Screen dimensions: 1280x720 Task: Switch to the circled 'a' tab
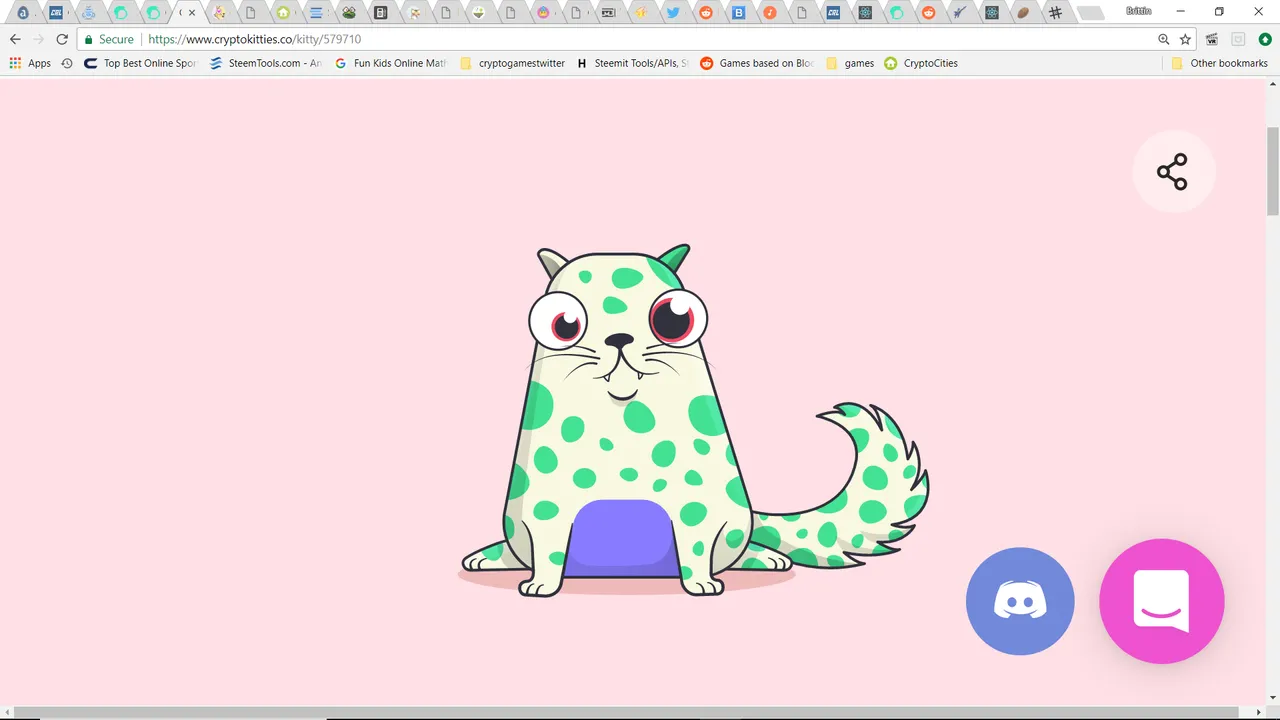pos(23,13)
